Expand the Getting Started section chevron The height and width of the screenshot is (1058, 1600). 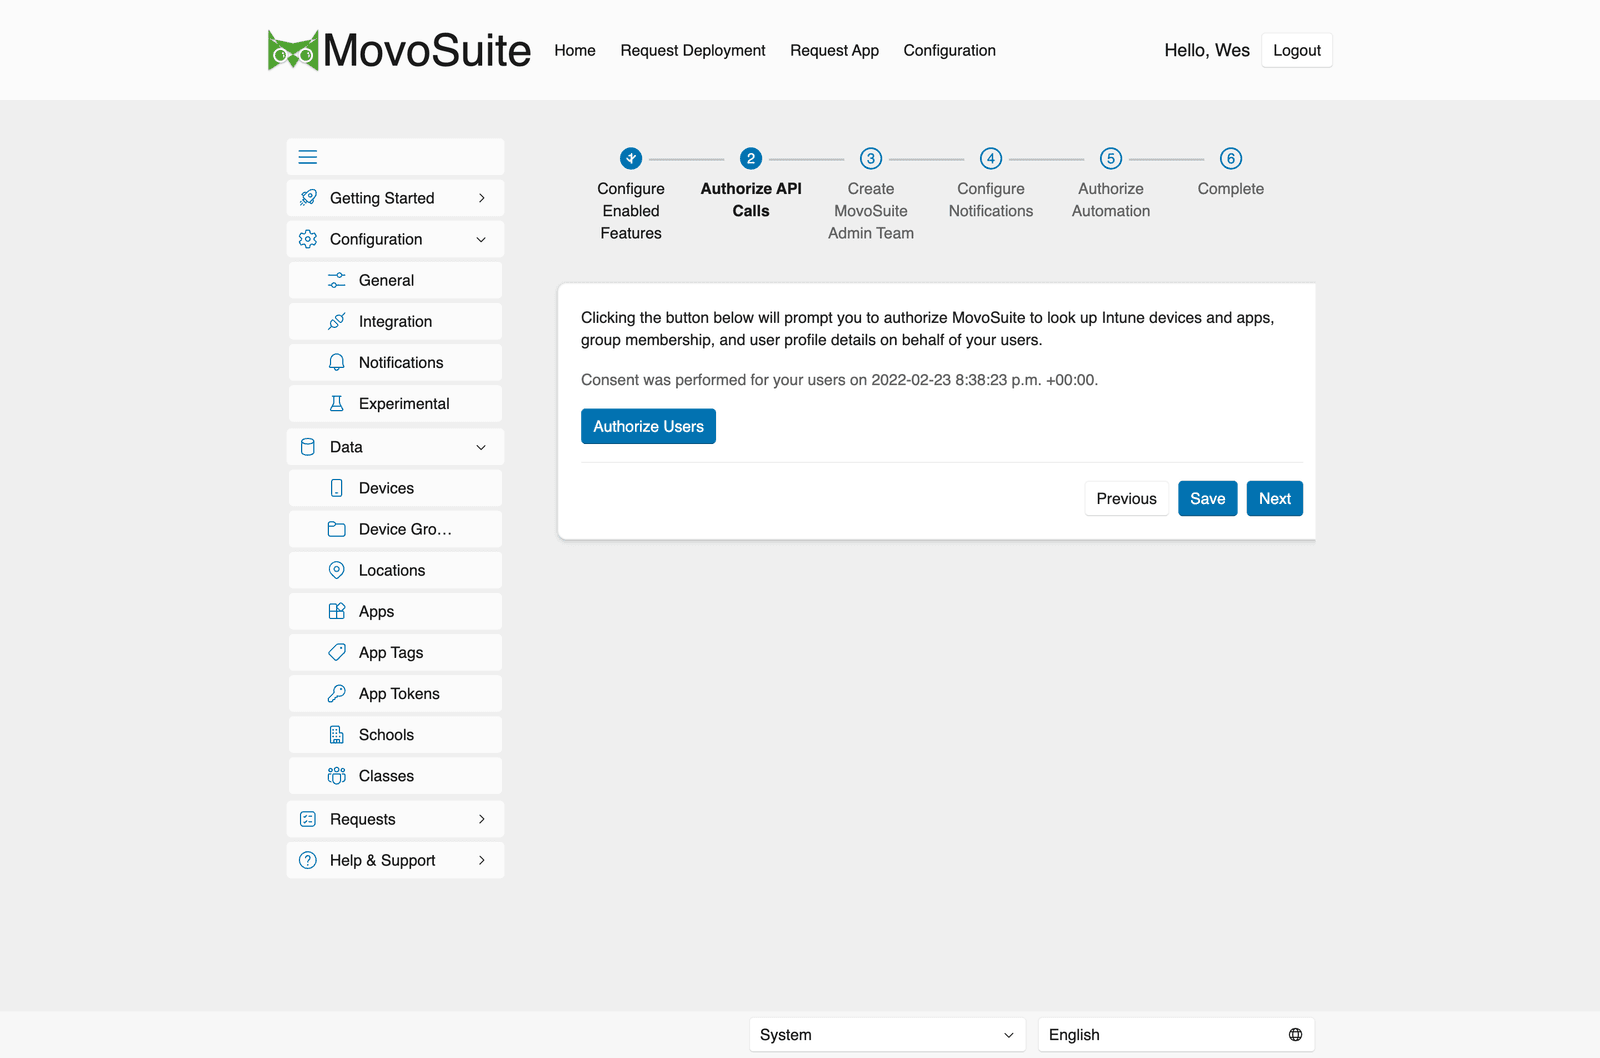click(x=482, y=198)
